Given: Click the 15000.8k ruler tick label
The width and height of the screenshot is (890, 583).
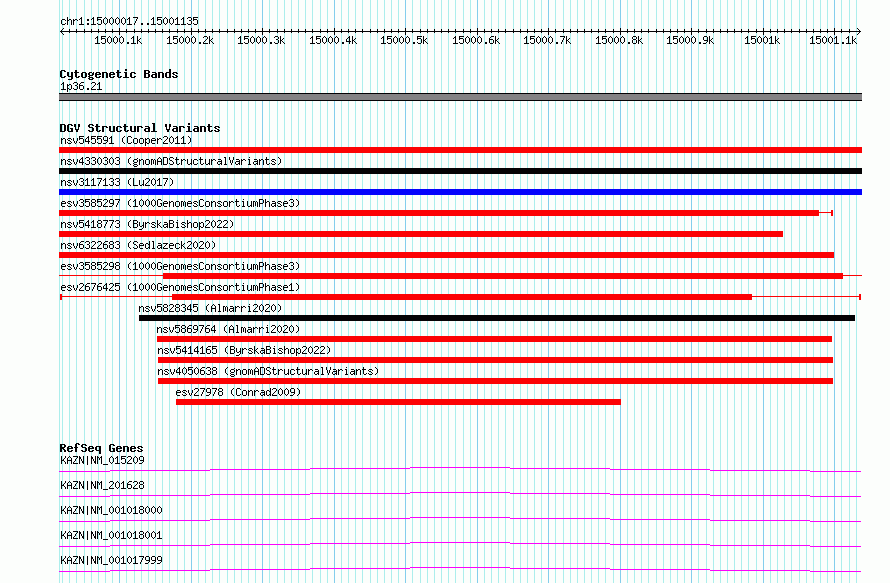Looking at the screenshot, I should [619, 40].
